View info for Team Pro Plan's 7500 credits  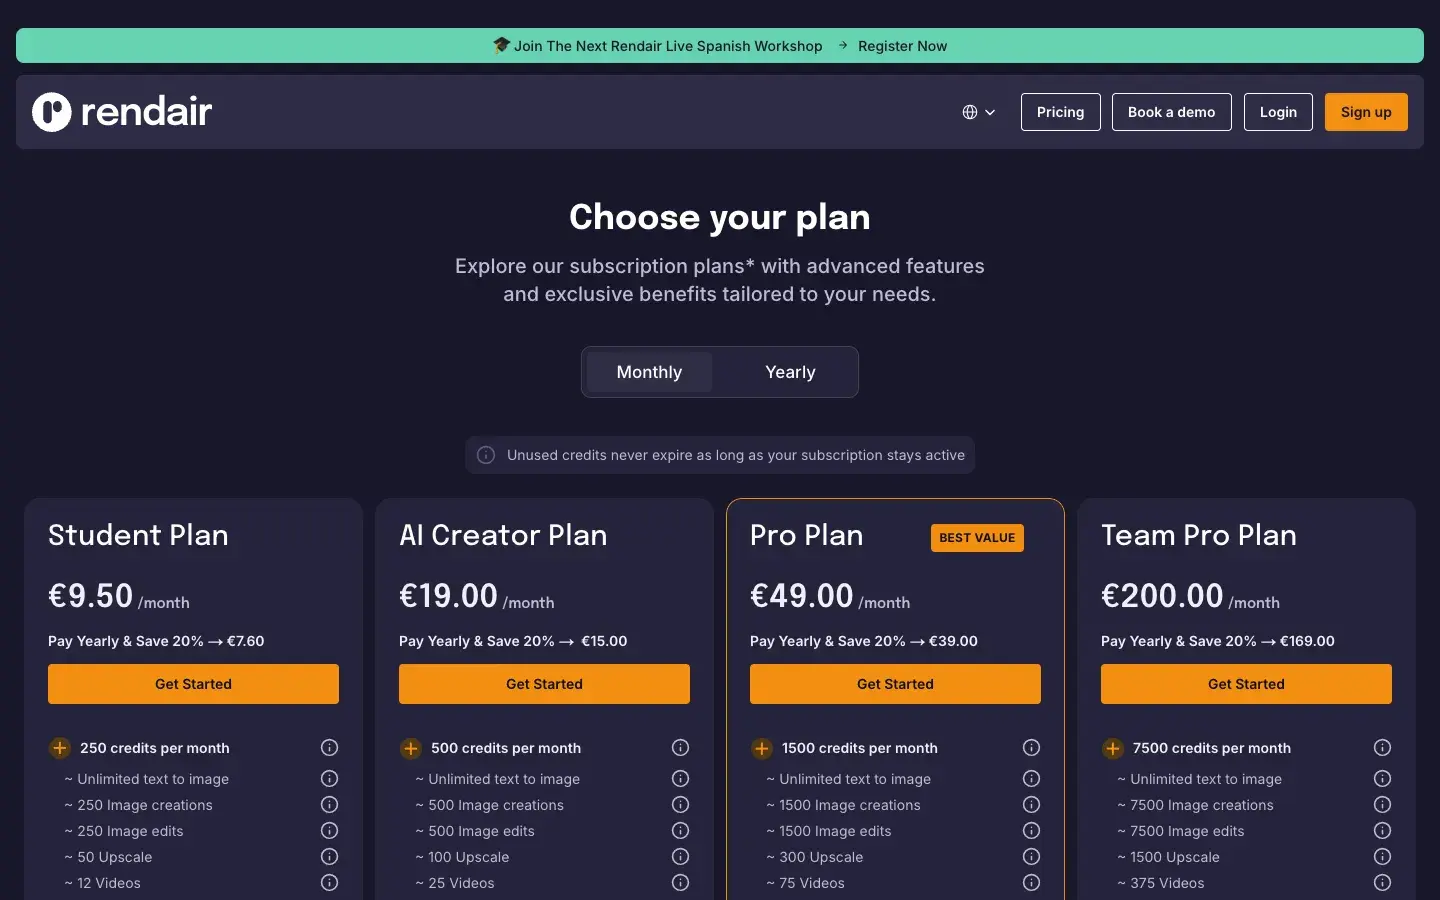1382,747
